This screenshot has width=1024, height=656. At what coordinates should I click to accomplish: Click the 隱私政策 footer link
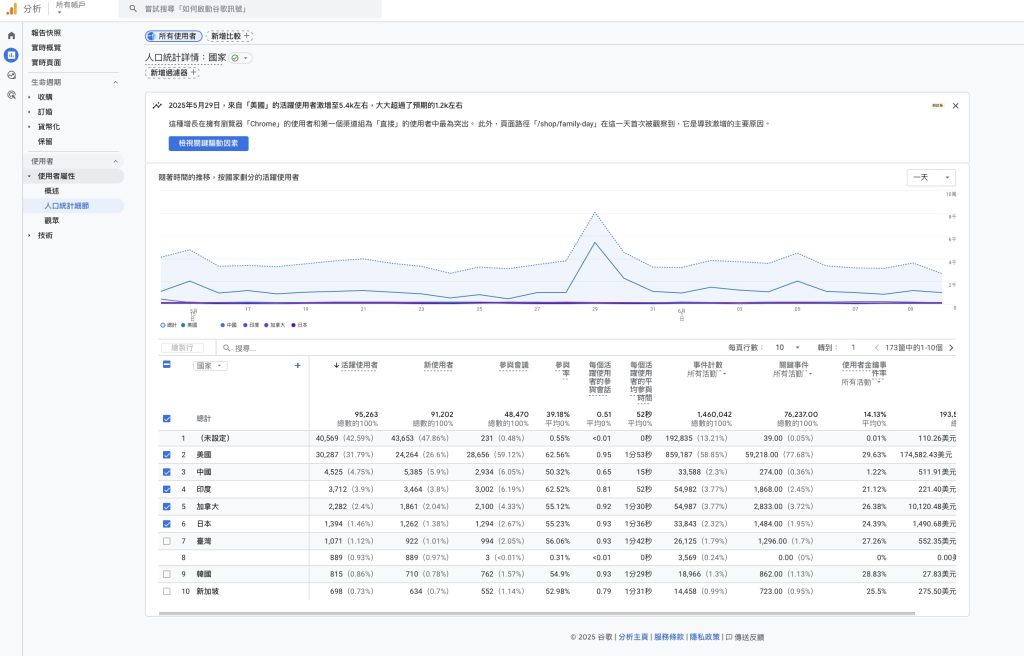pos(706,636)
